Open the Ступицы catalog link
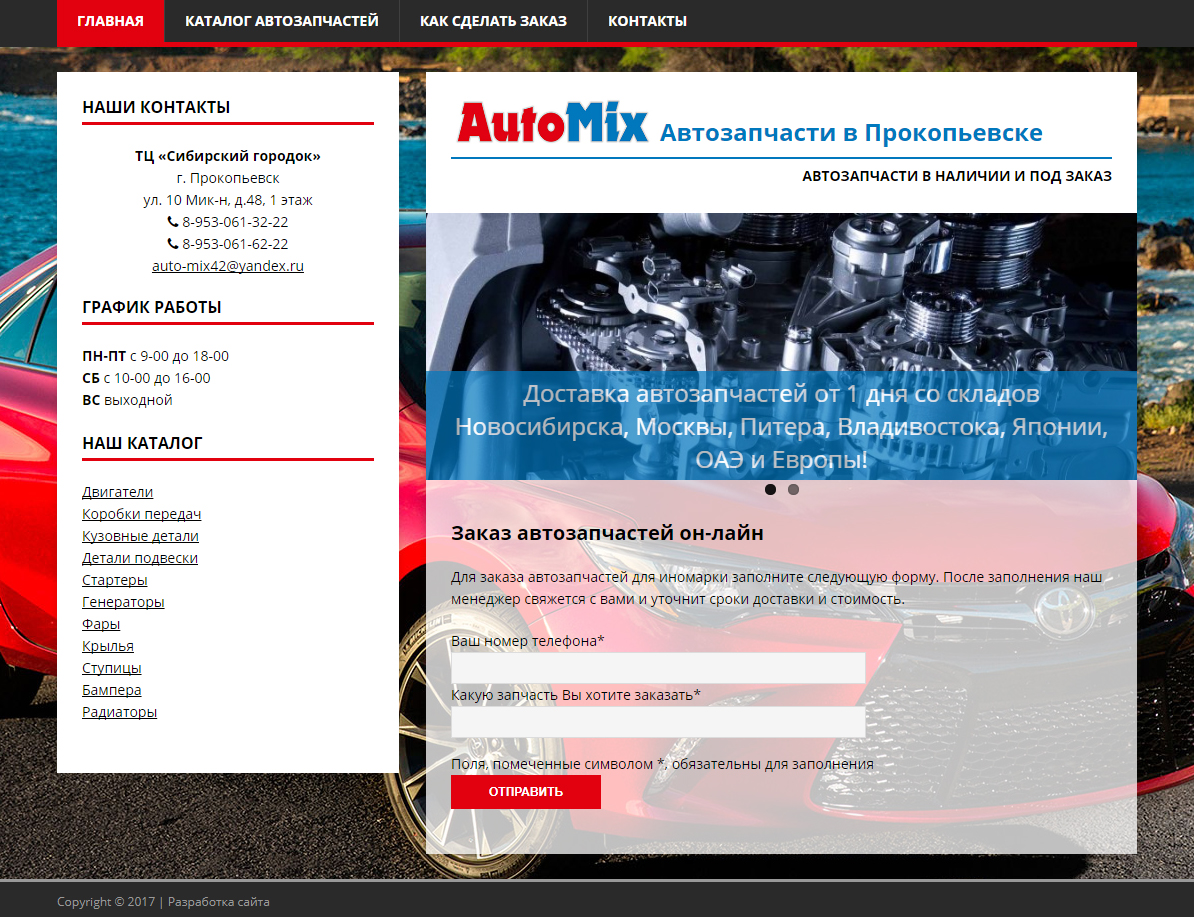The height and width of the screenshot is (917, 1194). pyautogui.click(x=112, y=669)
